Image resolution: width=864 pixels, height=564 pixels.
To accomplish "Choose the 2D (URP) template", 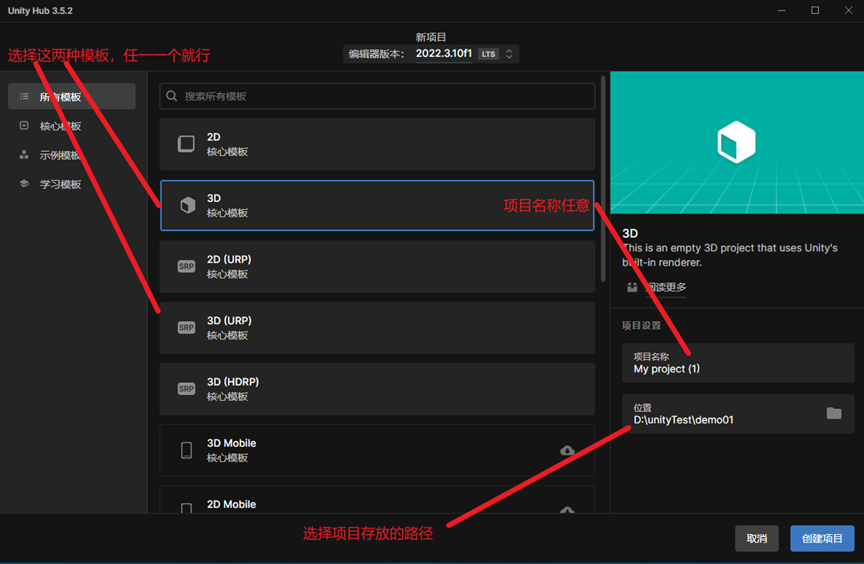I will 377,267.
